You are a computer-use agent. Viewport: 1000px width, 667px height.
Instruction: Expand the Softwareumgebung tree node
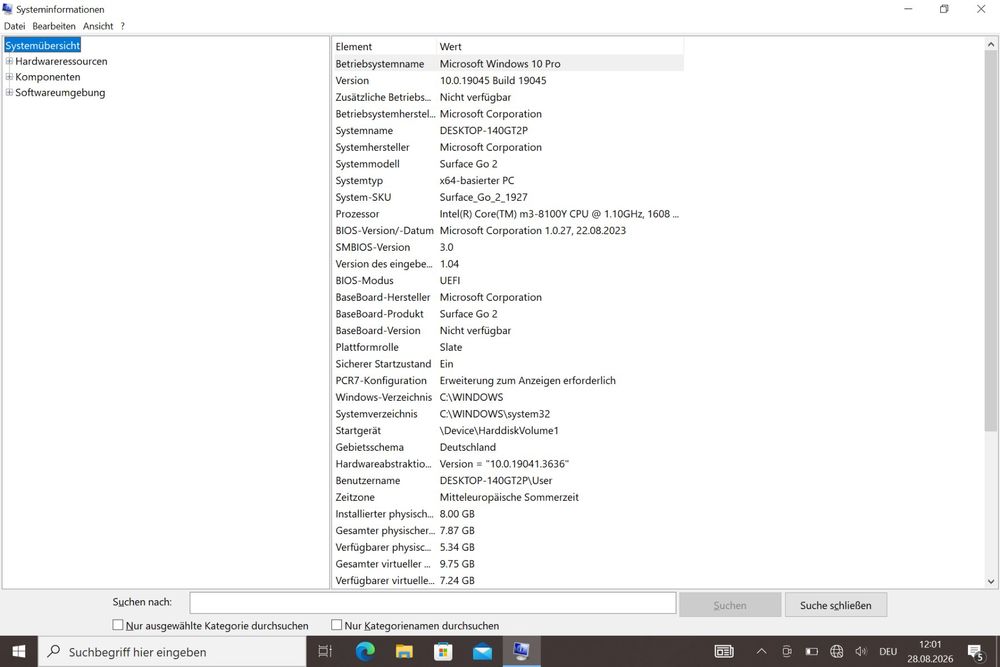pos(9,92)
